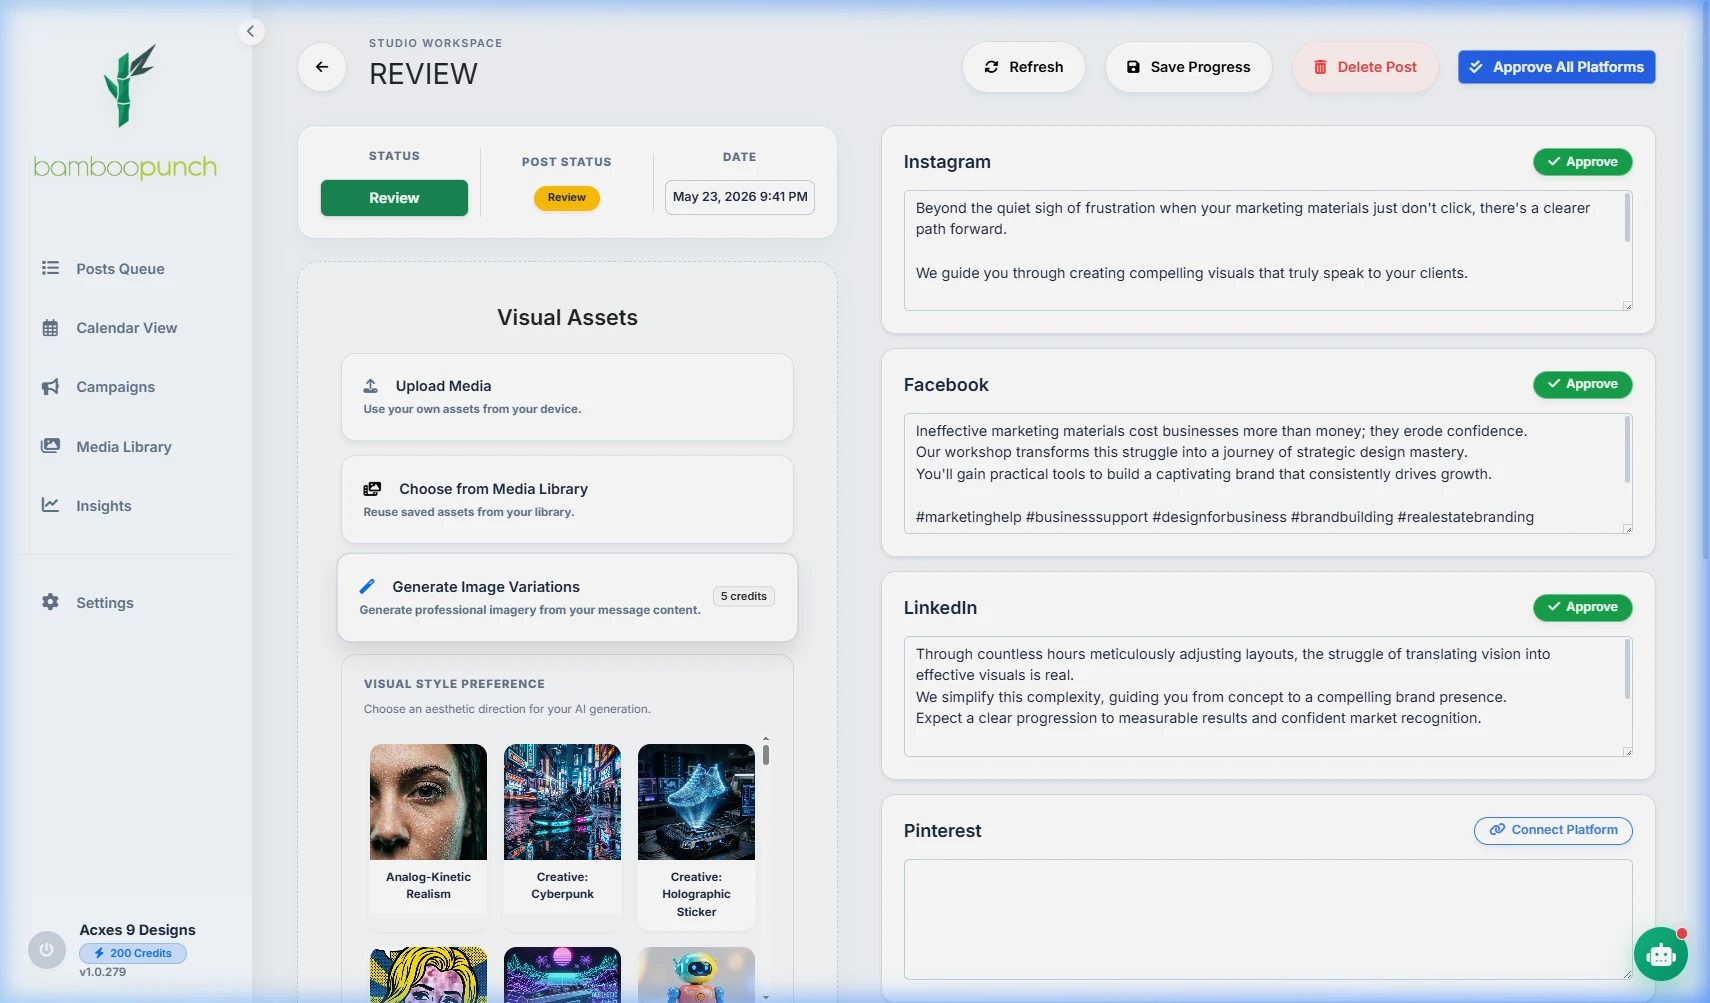Click into Facebook caption text area
This screenshot has width=1710, height=1003.
click(x=1268, y=473)
